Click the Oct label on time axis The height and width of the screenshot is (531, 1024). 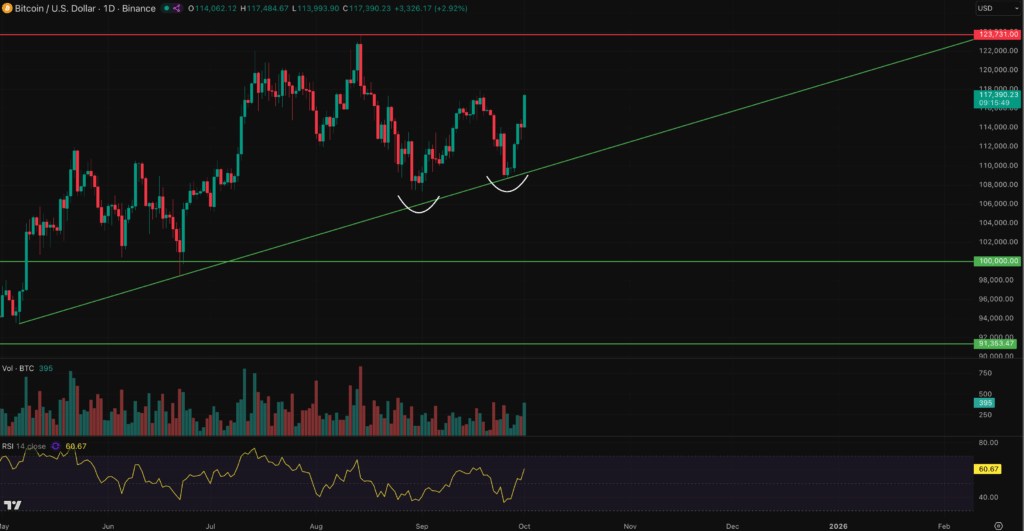tap(524, 526)
